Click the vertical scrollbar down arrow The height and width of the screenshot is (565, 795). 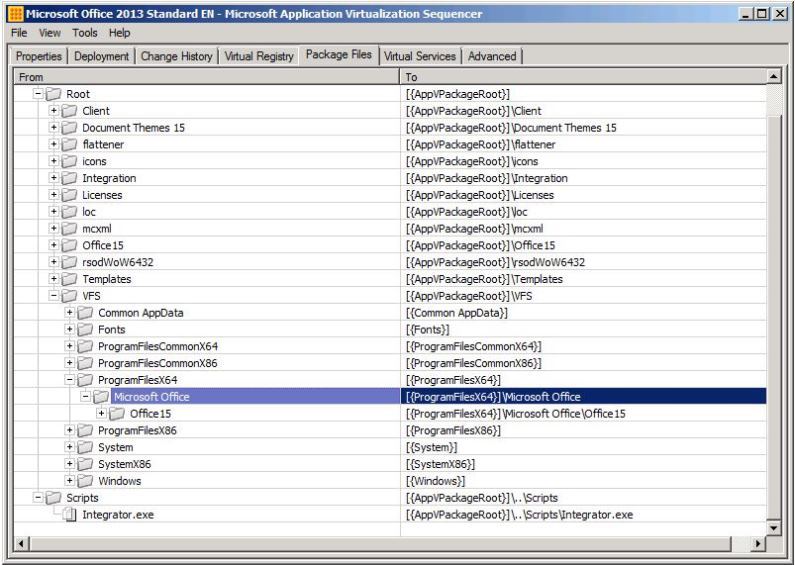(x=774, y=528)
